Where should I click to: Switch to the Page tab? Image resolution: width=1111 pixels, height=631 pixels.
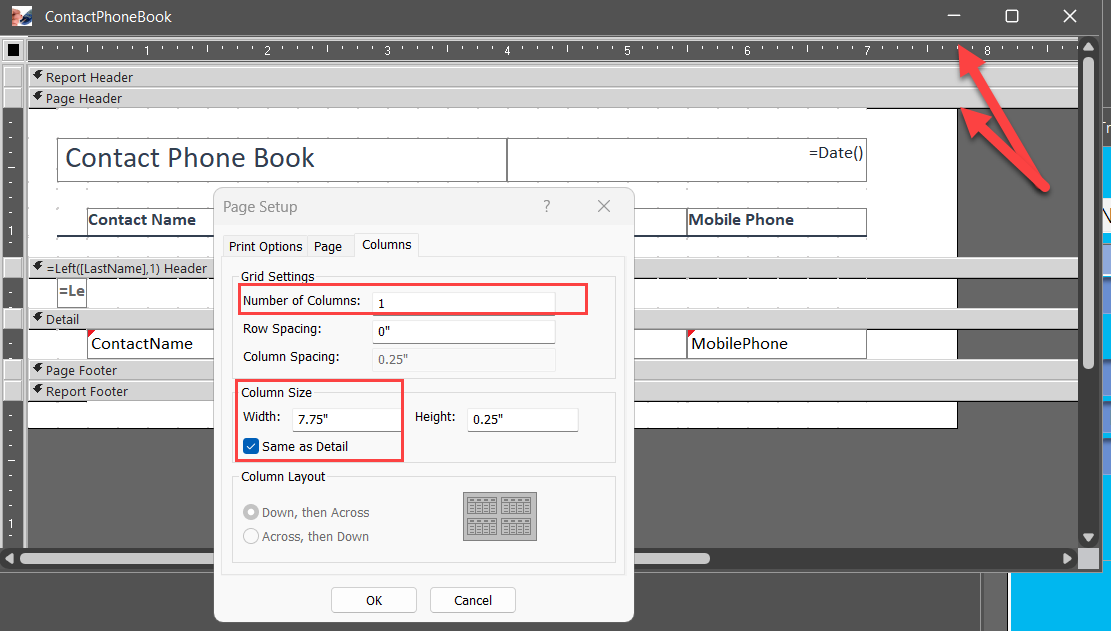328,246
